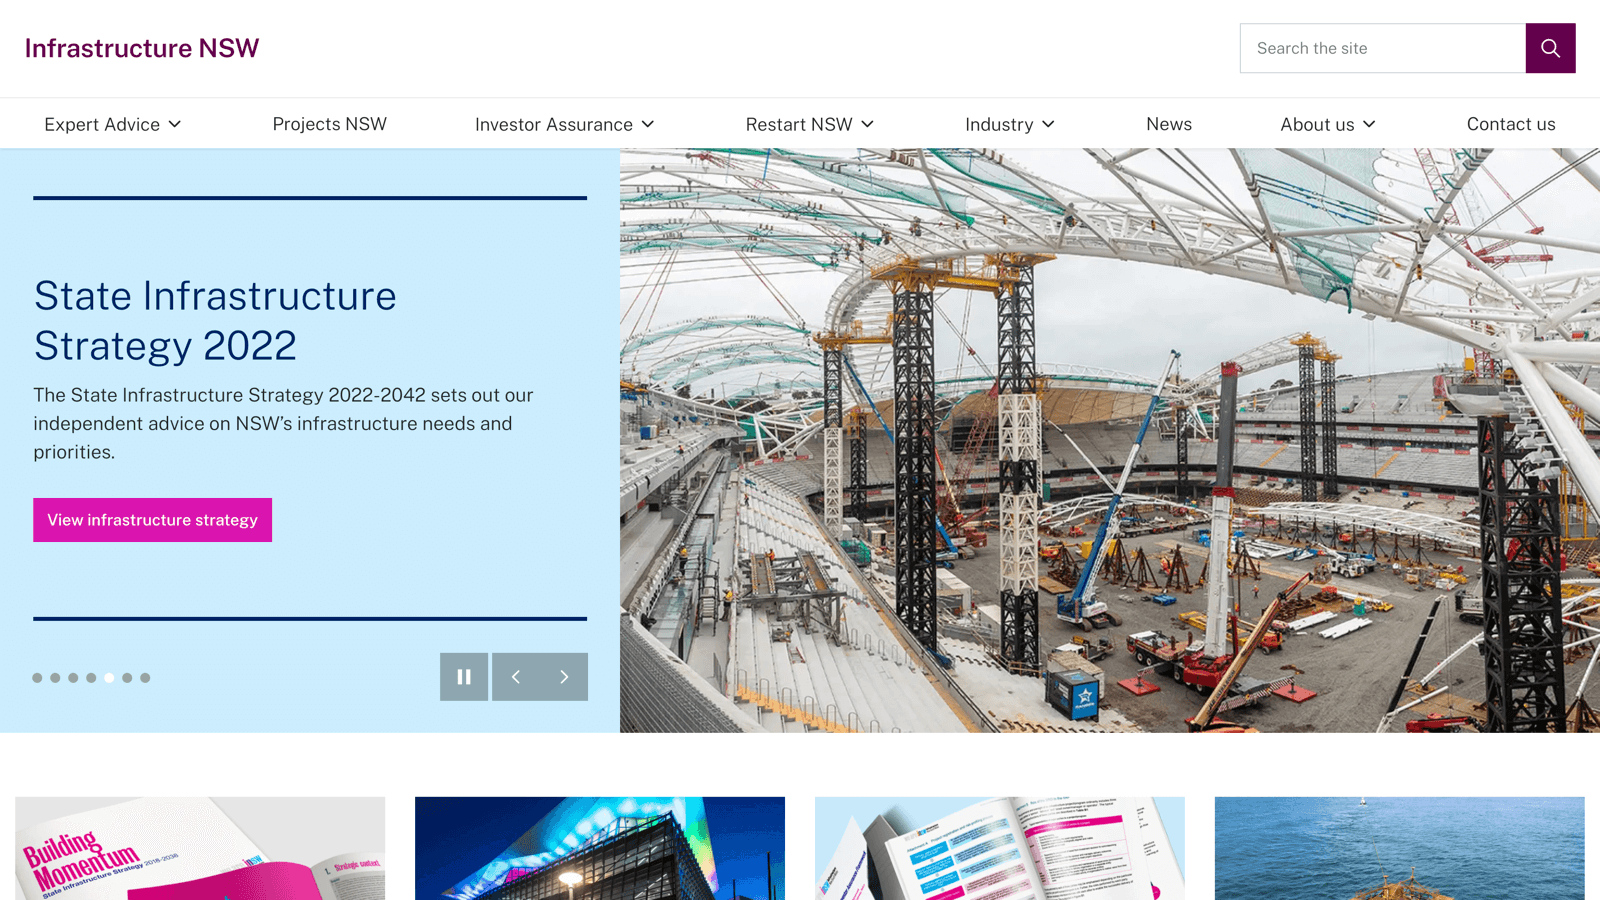Image resolution: width=1600 pixels, height=900 pixels.
Task: Open the Infrastructure NSW home logo
Action: (142, 48)
